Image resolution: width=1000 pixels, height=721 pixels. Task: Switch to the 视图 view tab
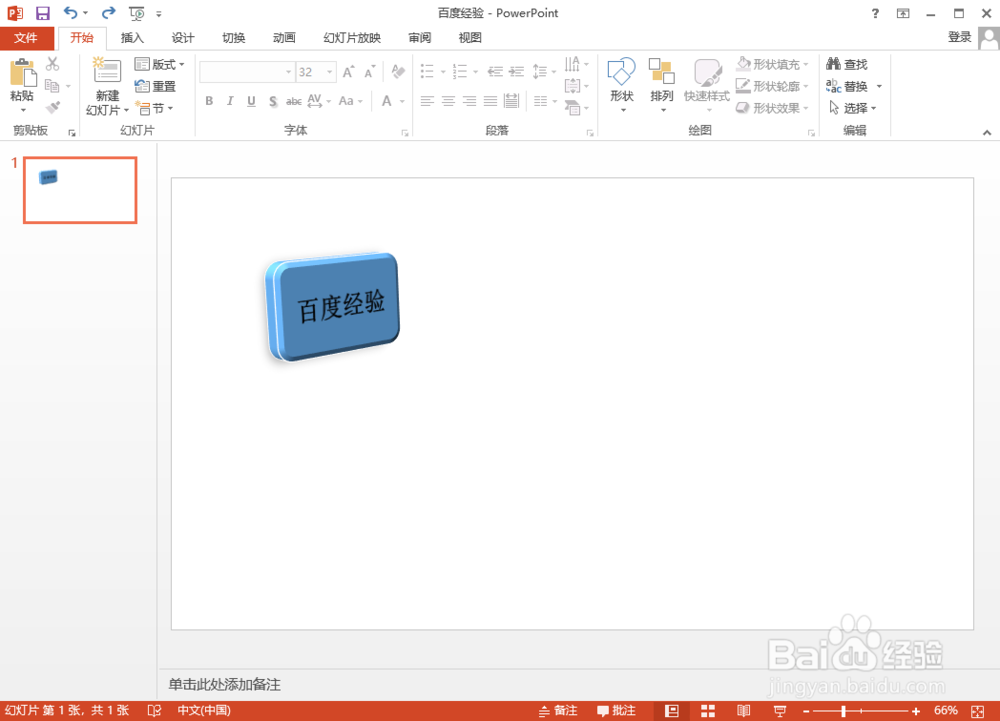point(470,38)
